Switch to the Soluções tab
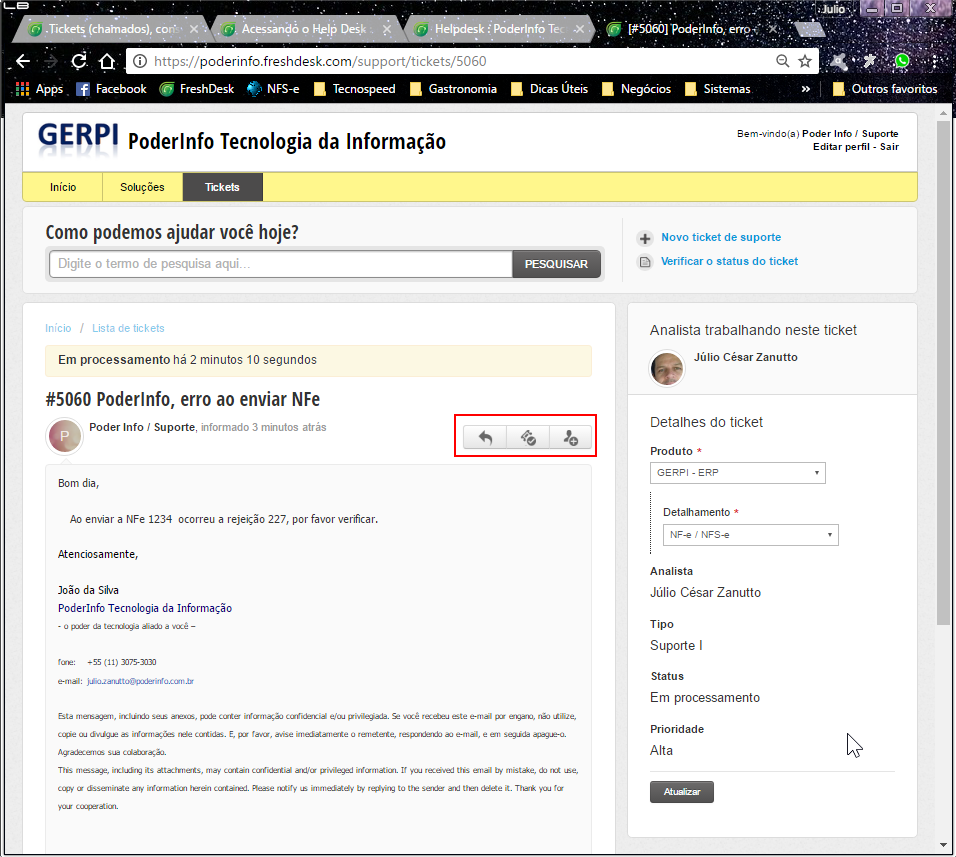 (142, 187)
